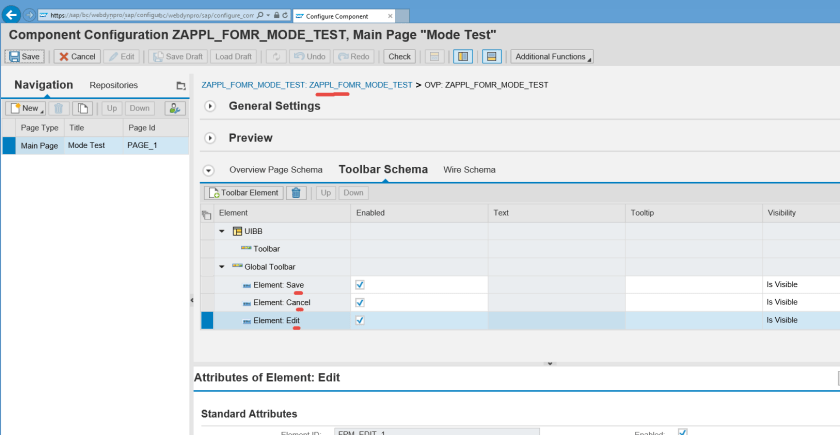The width and height of the screenshot is (840, 435).
Task: Click the Load Draft button
Action: coord(234,56)
